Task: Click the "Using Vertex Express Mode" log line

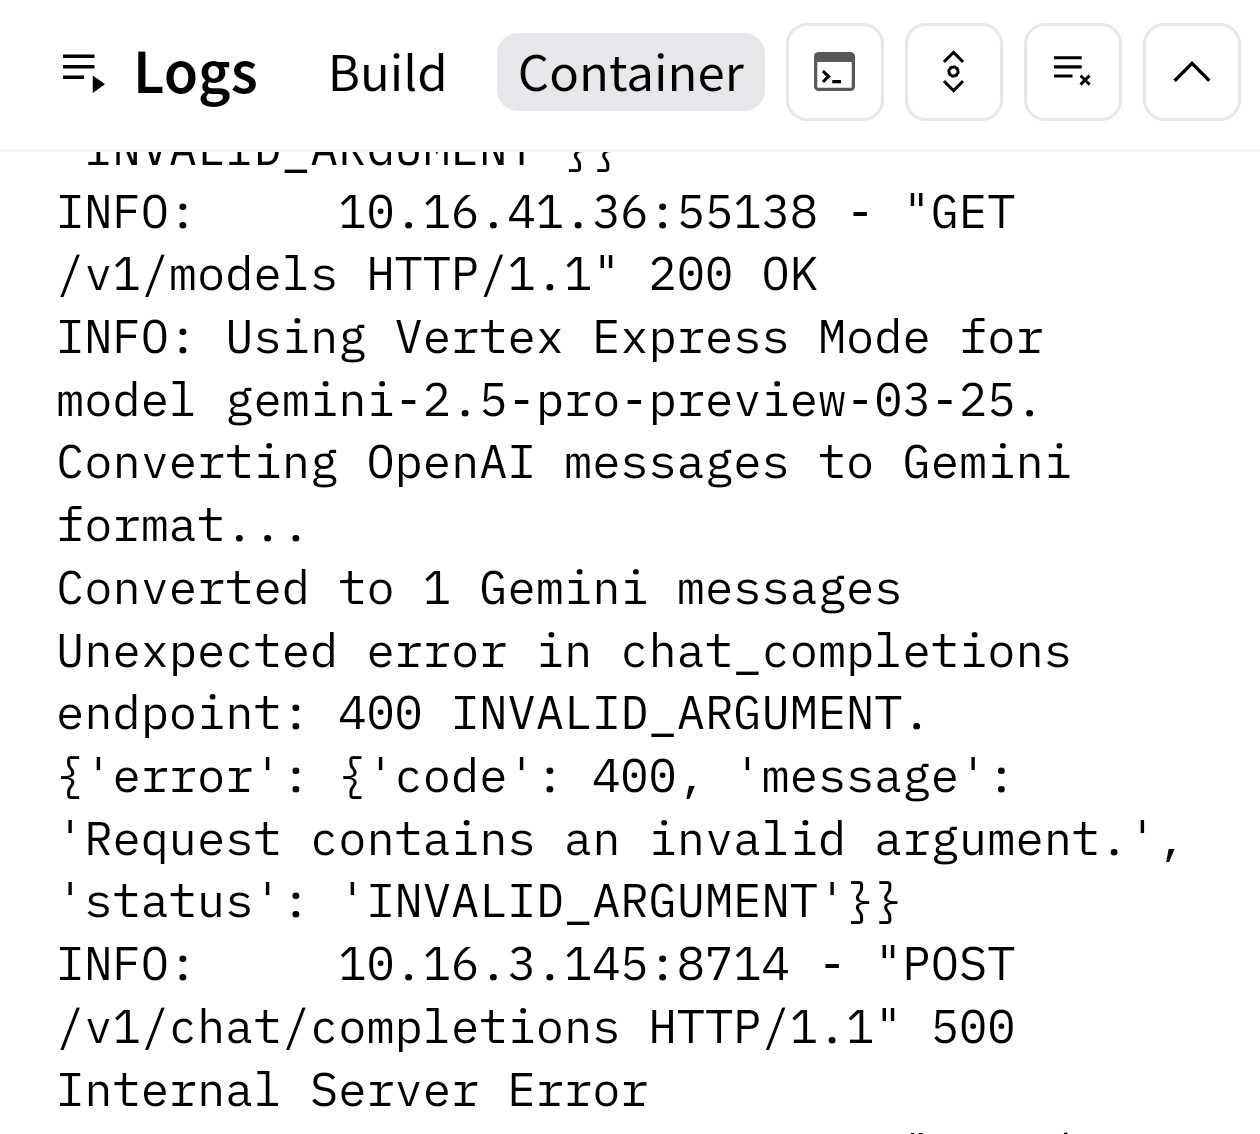Action: 550,338
